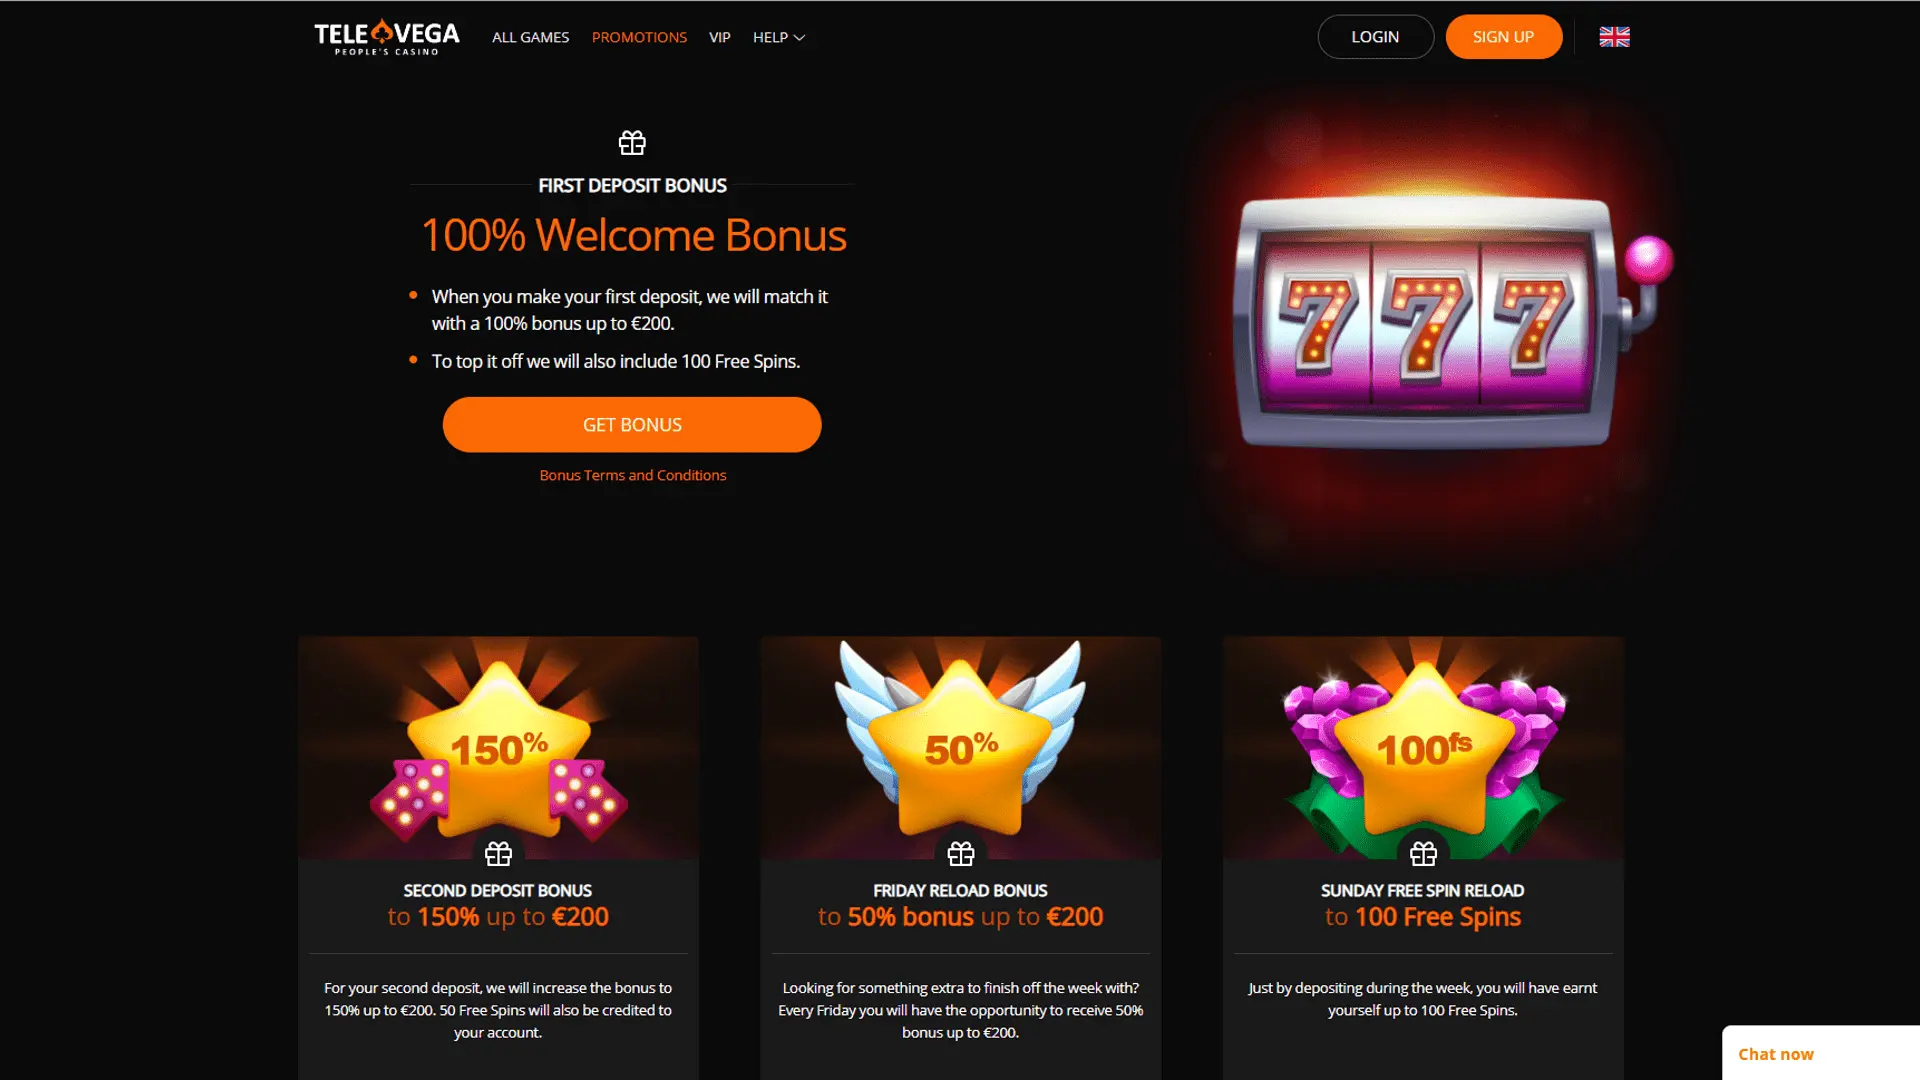The height and width of the screenshot is (1080, 1920).
Task: Click the winged 50% star graphic
Action: [960, 740]
